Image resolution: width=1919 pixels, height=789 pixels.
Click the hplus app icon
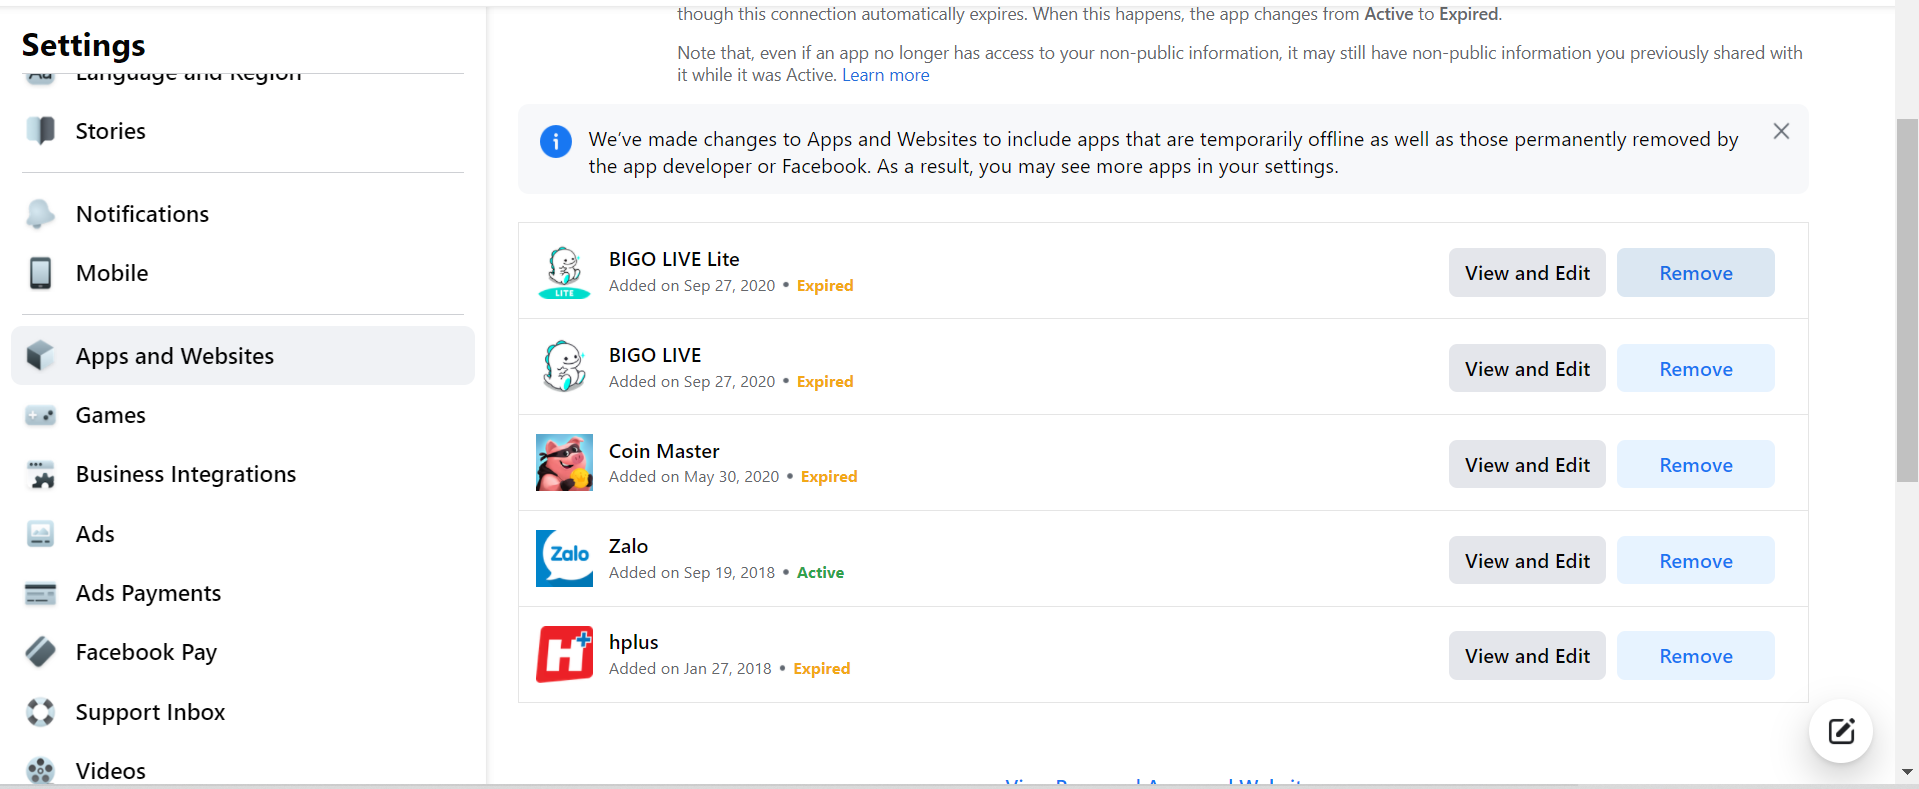tap(564, 654)
